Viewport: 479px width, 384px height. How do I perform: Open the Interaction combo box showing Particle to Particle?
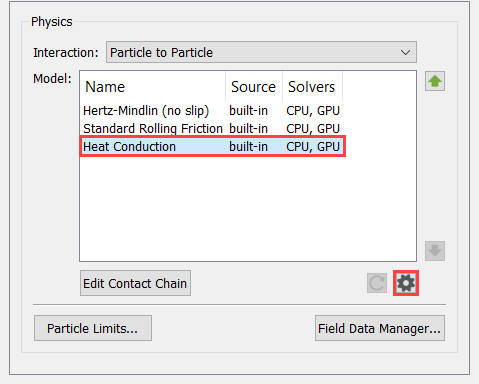coord(261,52)
